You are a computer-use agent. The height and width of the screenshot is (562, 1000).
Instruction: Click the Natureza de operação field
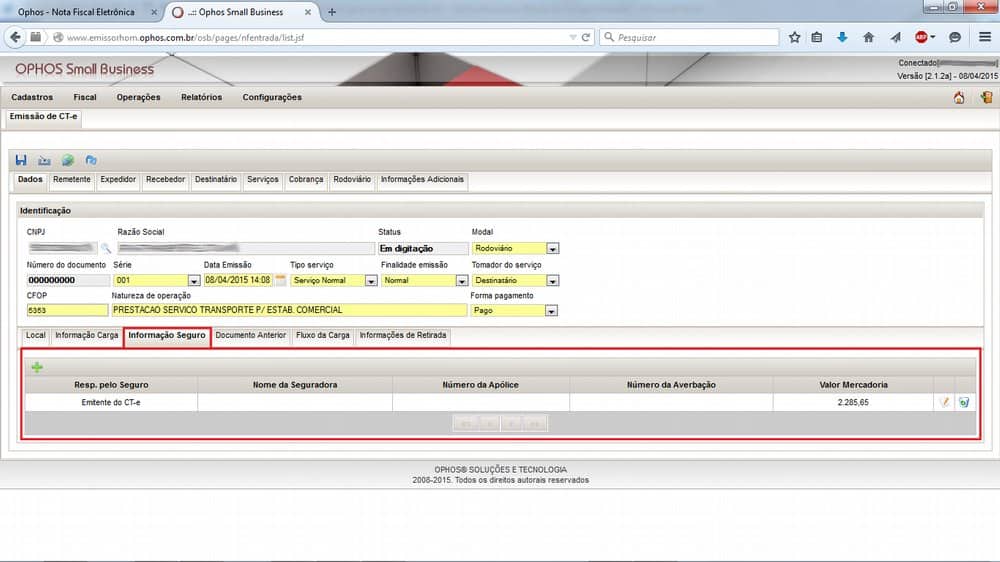(289, 310)
